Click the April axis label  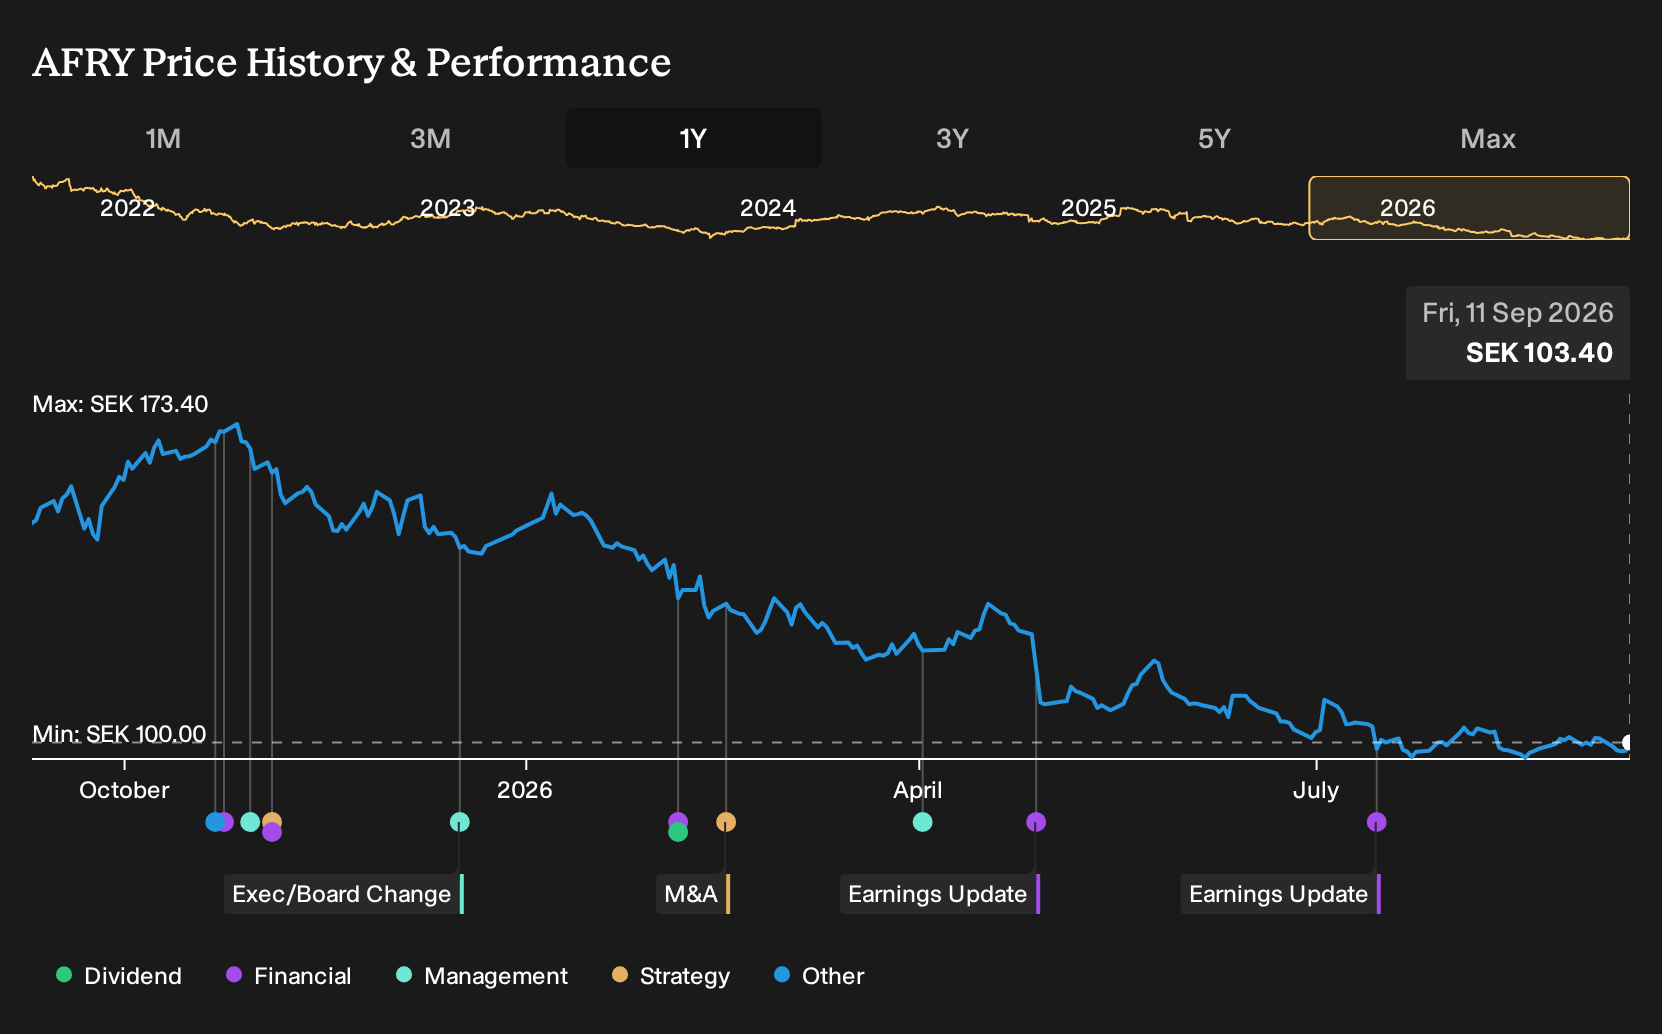(918, 790)
